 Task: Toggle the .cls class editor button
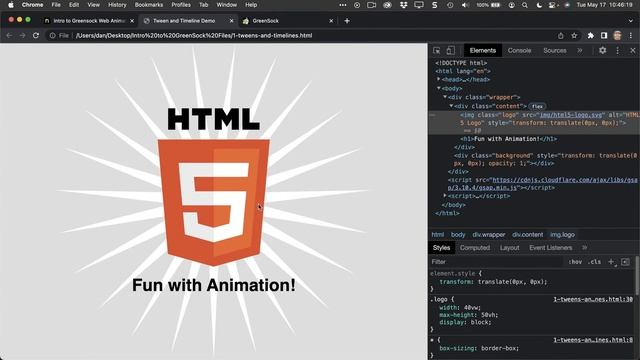[594, 262]
